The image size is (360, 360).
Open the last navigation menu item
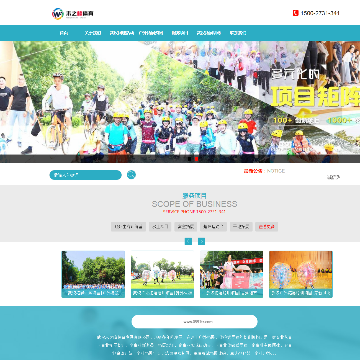coord(238,33)
